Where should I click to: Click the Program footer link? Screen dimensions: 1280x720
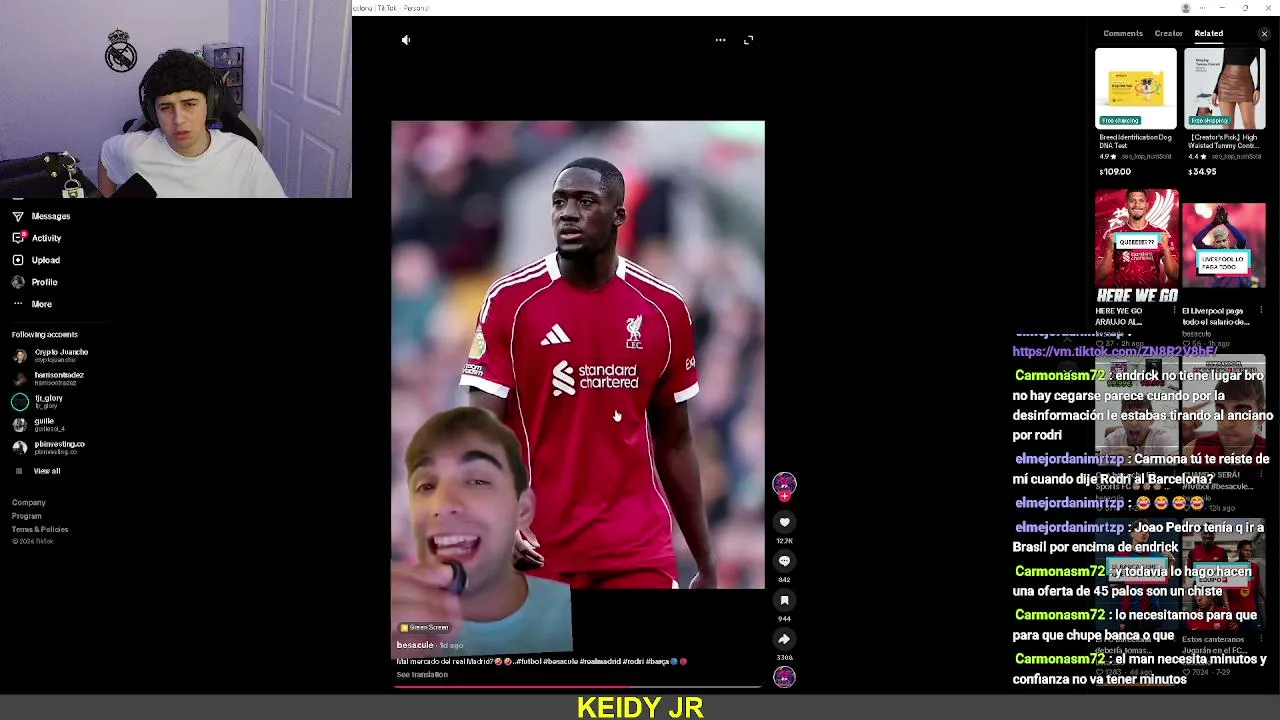click(27, 516)
